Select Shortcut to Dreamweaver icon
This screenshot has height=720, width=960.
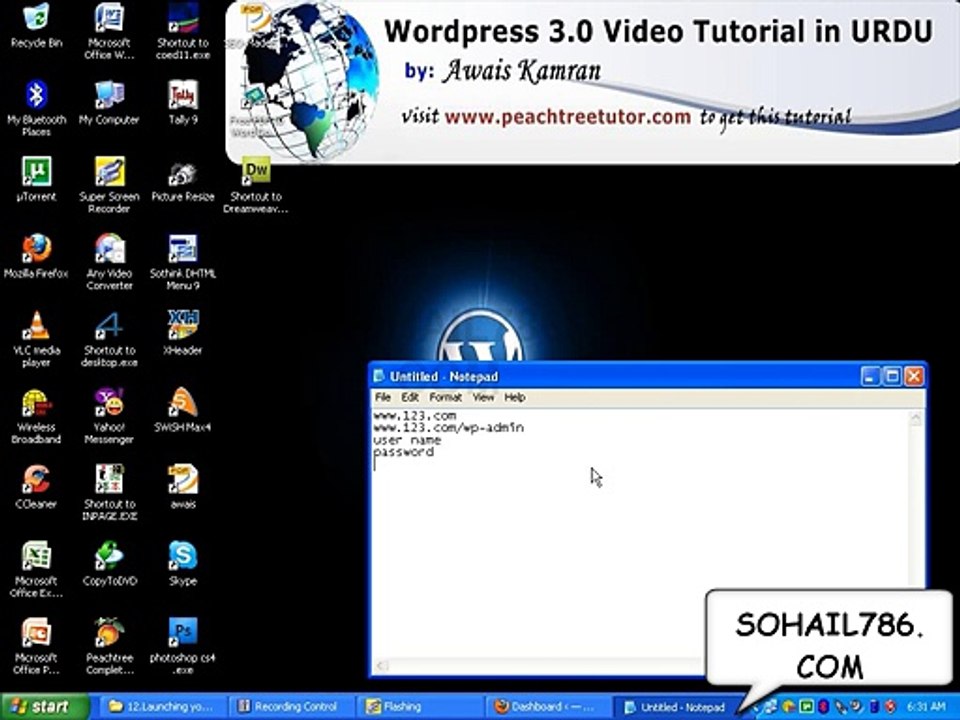256,184
